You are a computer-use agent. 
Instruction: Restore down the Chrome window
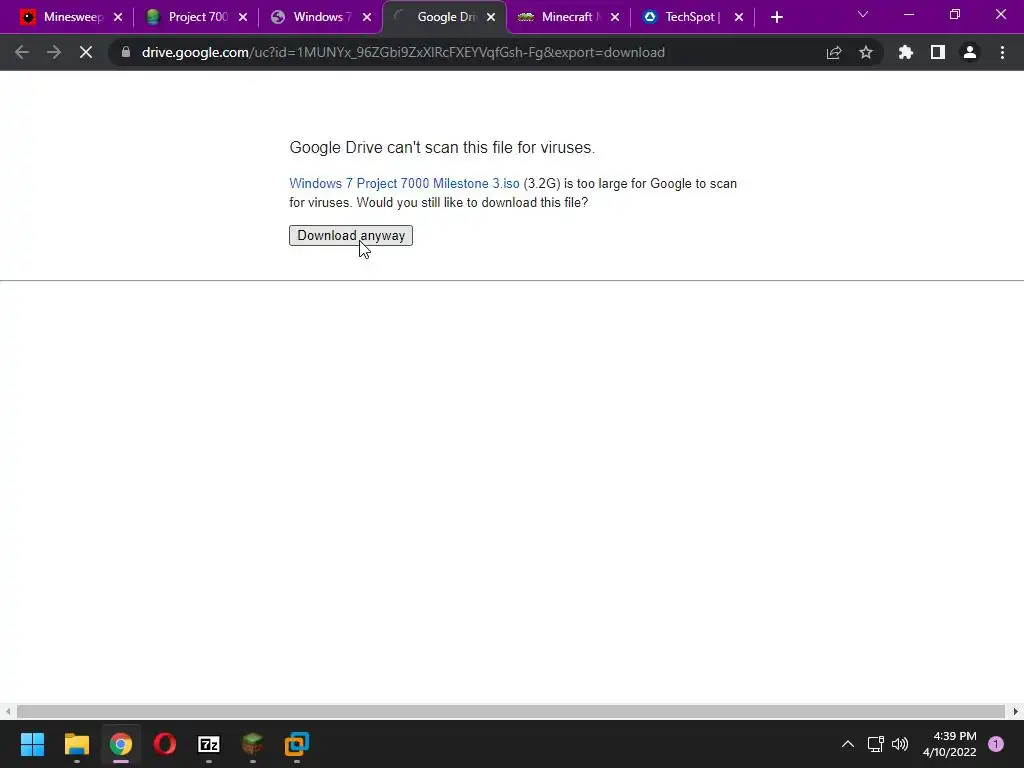pos(955,14)
